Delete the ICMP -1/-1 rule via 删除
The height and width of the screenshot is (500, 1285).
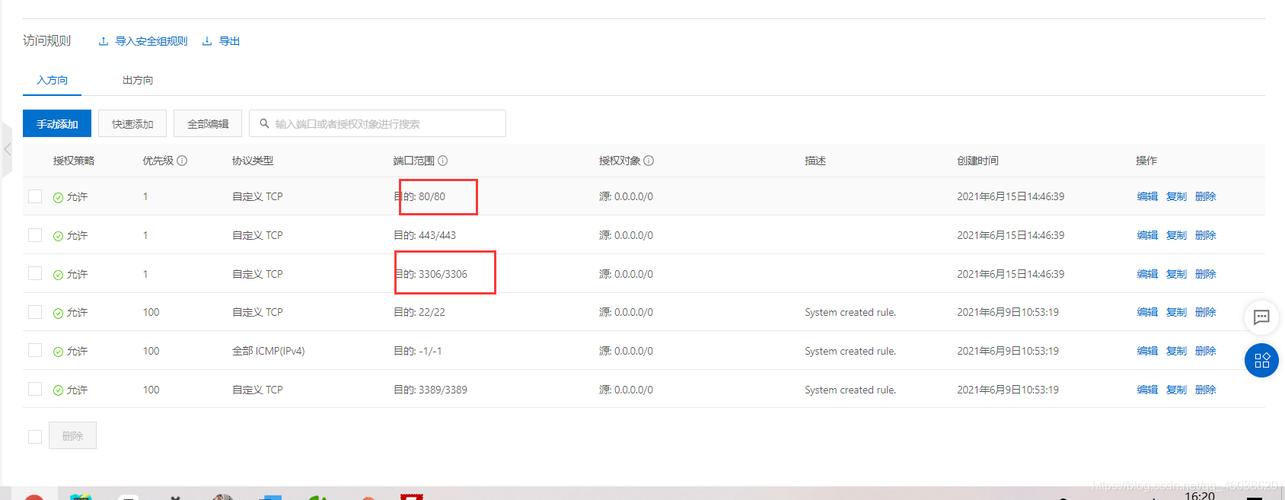click(1205, 352)
